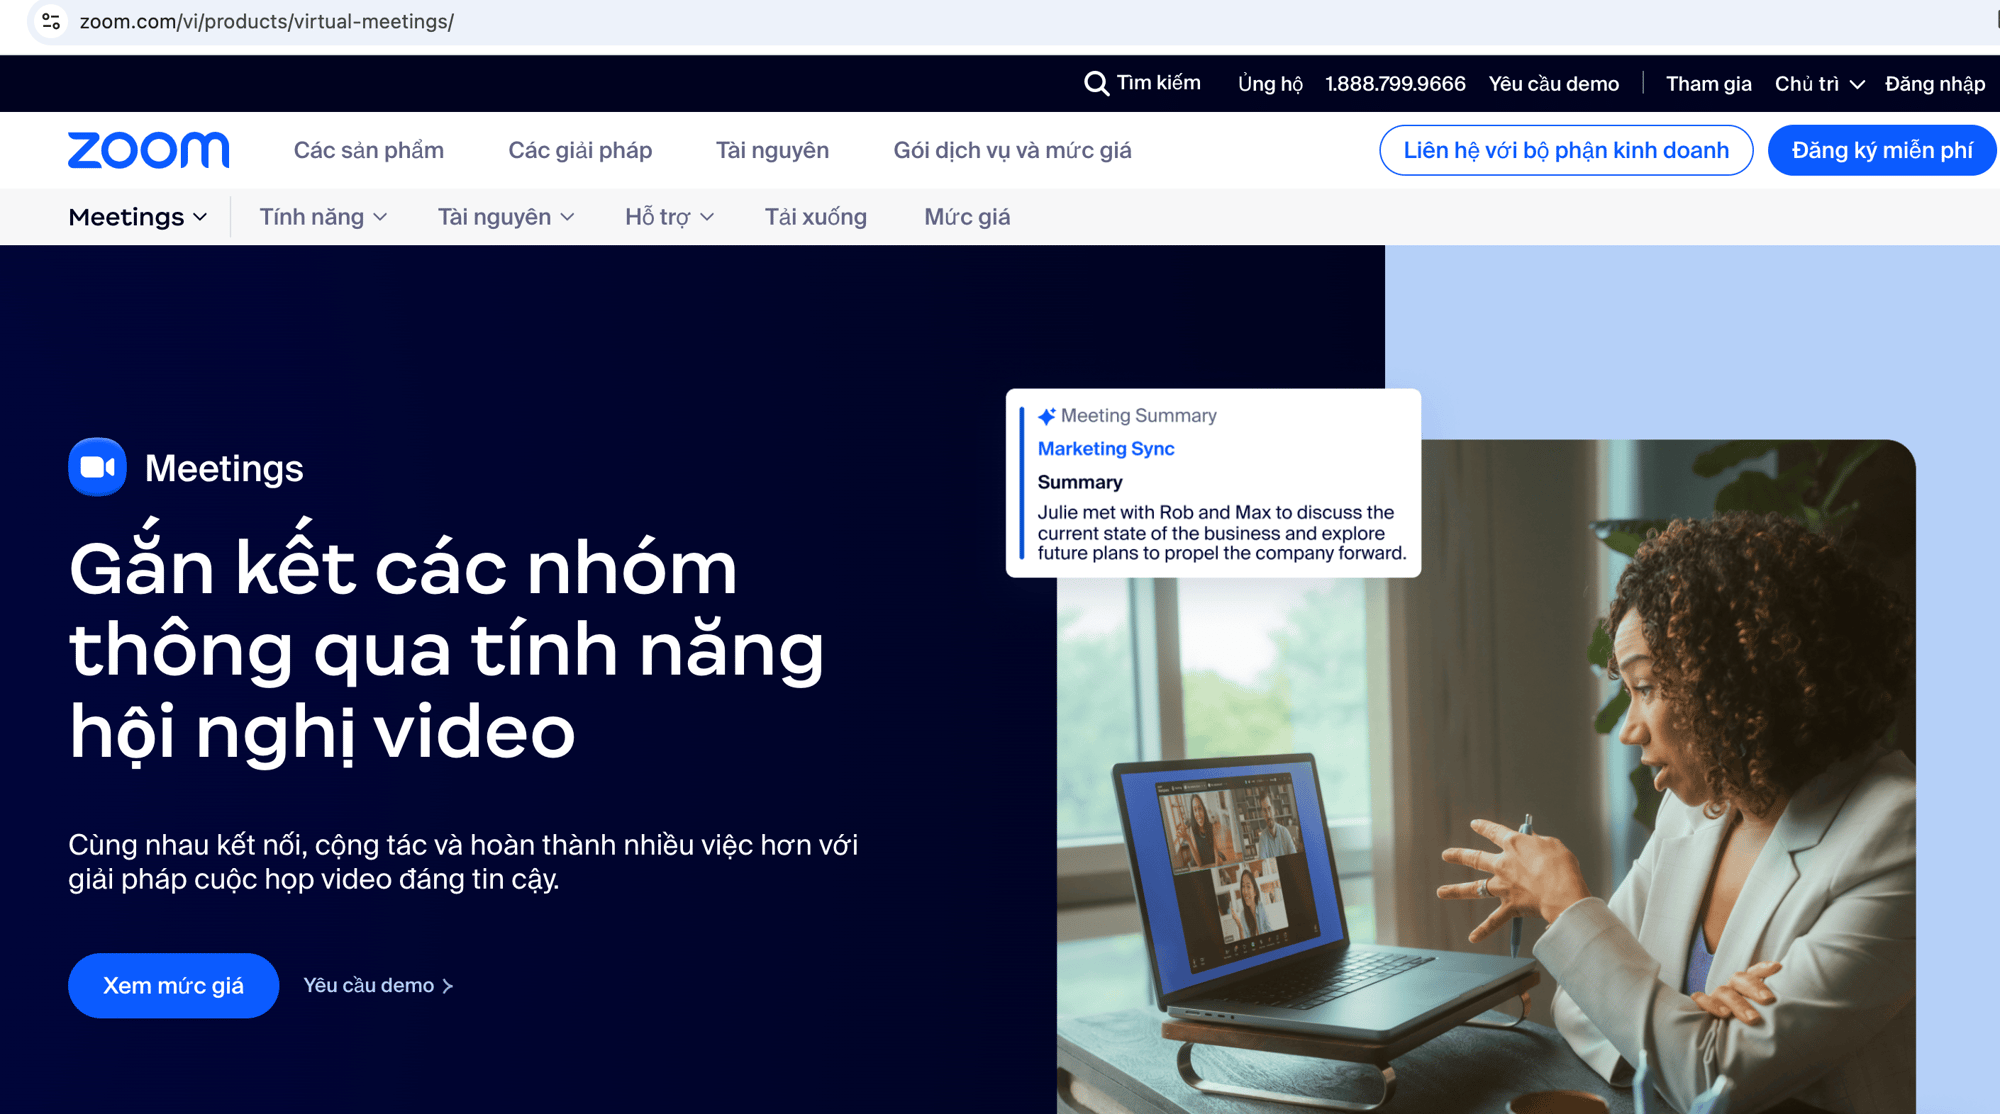Open Tài nguyên in main navigation

click(x=772, y=150)
